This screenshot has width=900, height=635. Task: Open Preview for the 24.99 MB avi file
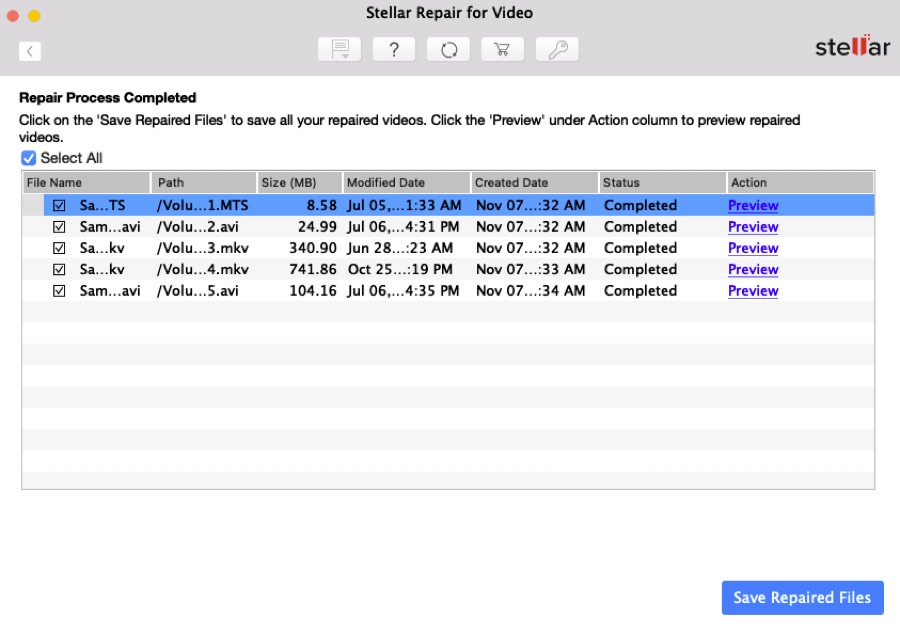tap(753, 227)
